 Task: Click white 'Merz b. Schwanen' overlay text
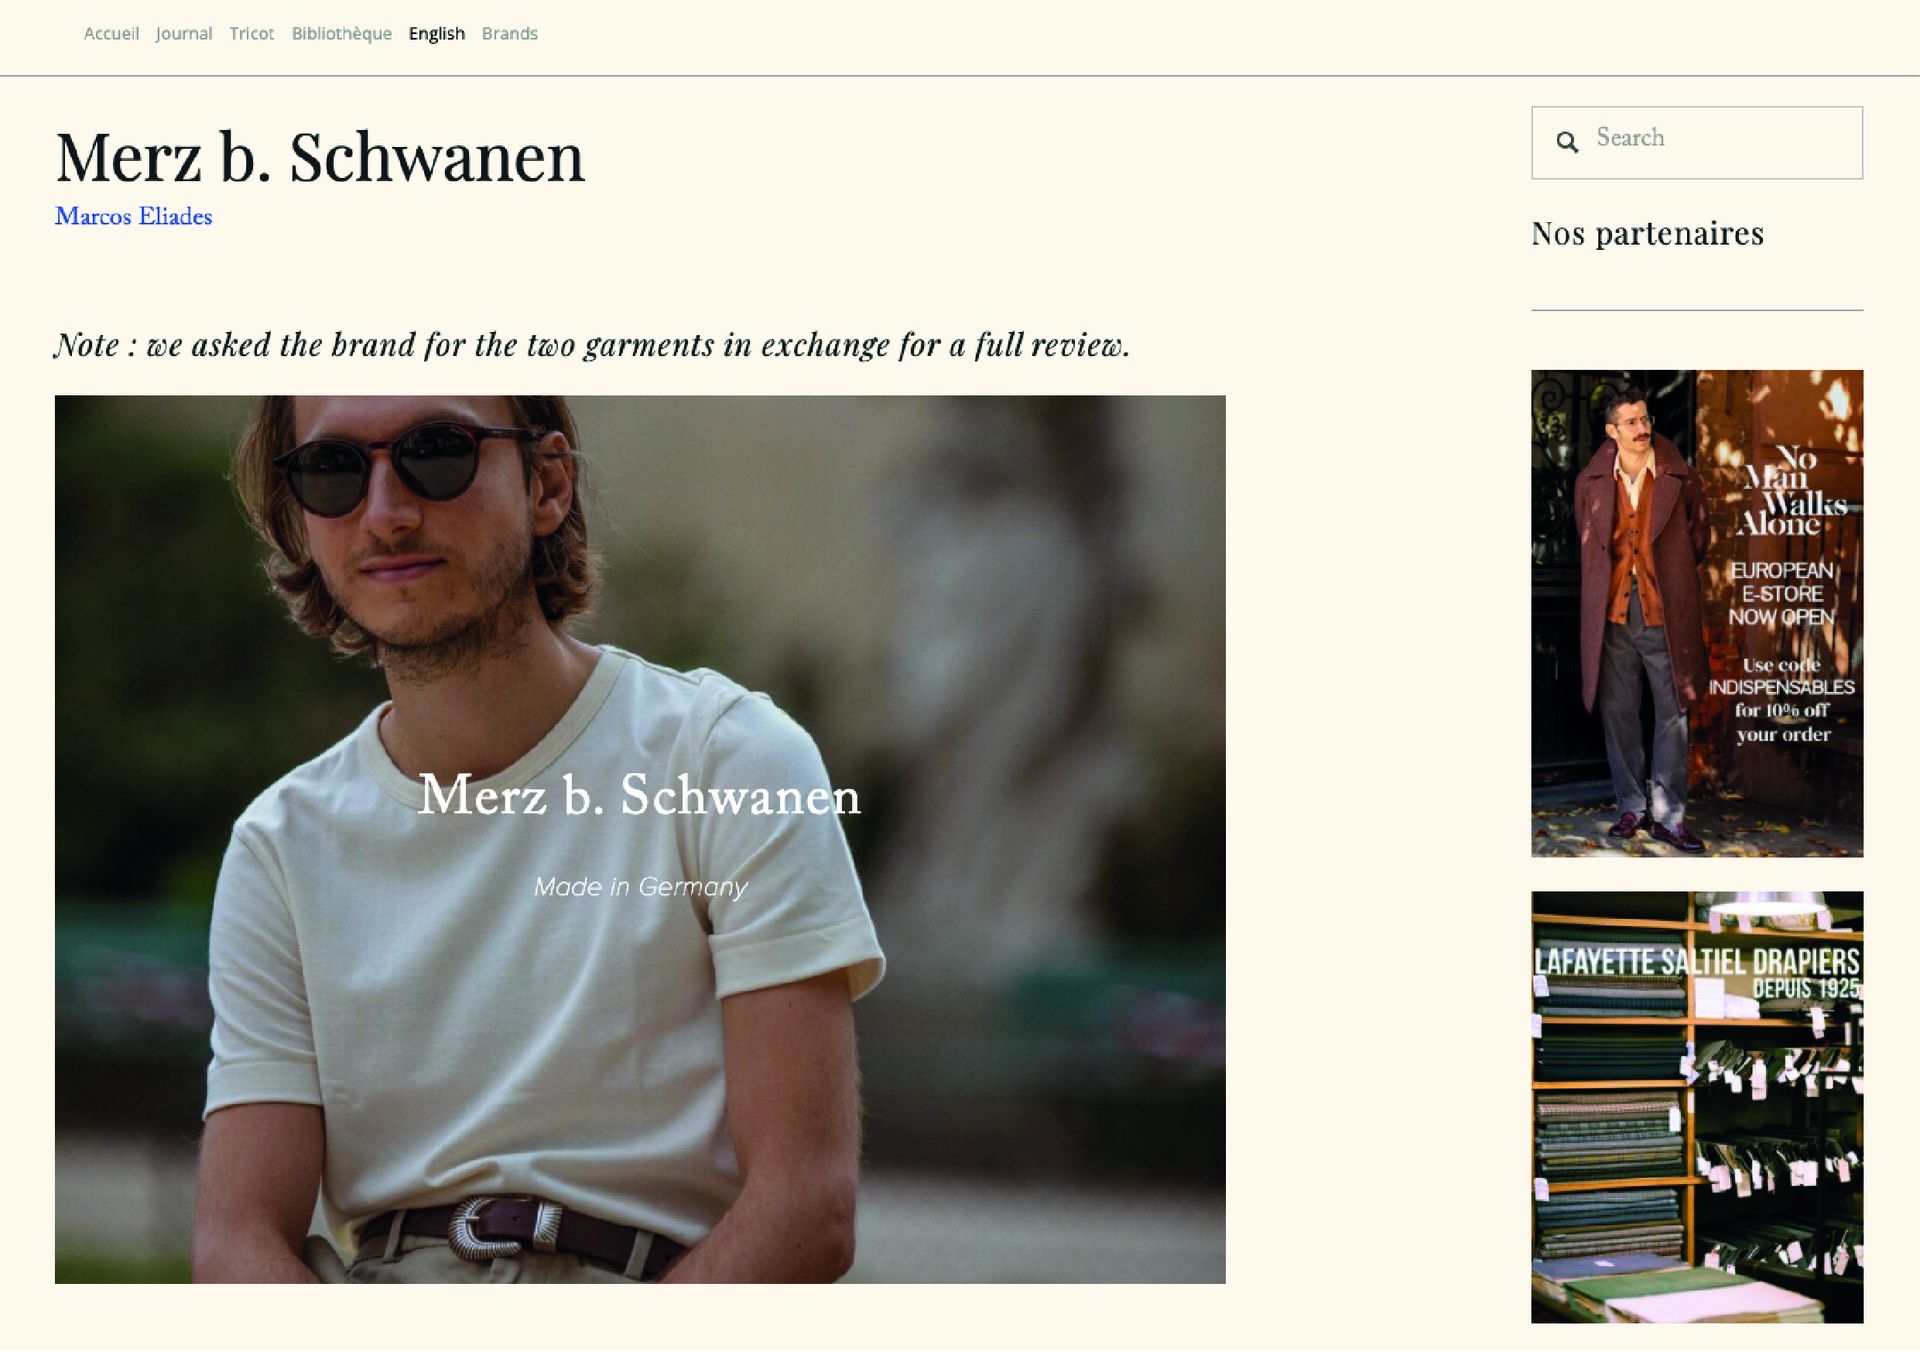tap(639, 795)
